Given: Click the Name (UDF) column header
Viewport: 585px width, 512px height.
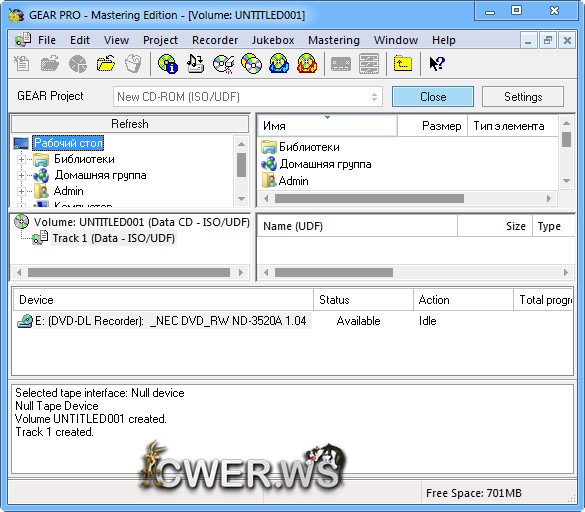Looking at the screenshot, I should point(357,226).
